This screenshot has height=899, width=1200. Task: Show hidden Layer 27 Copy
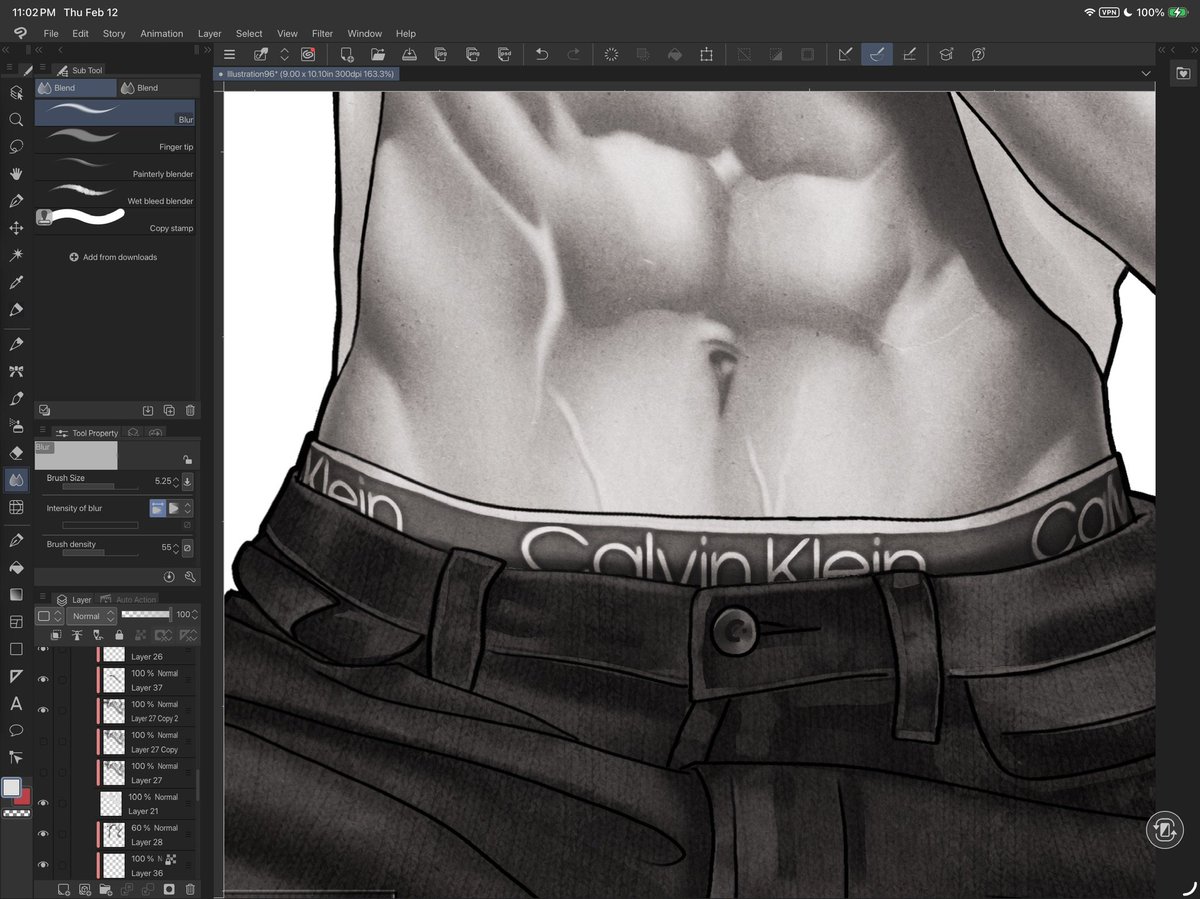point(43,741)
